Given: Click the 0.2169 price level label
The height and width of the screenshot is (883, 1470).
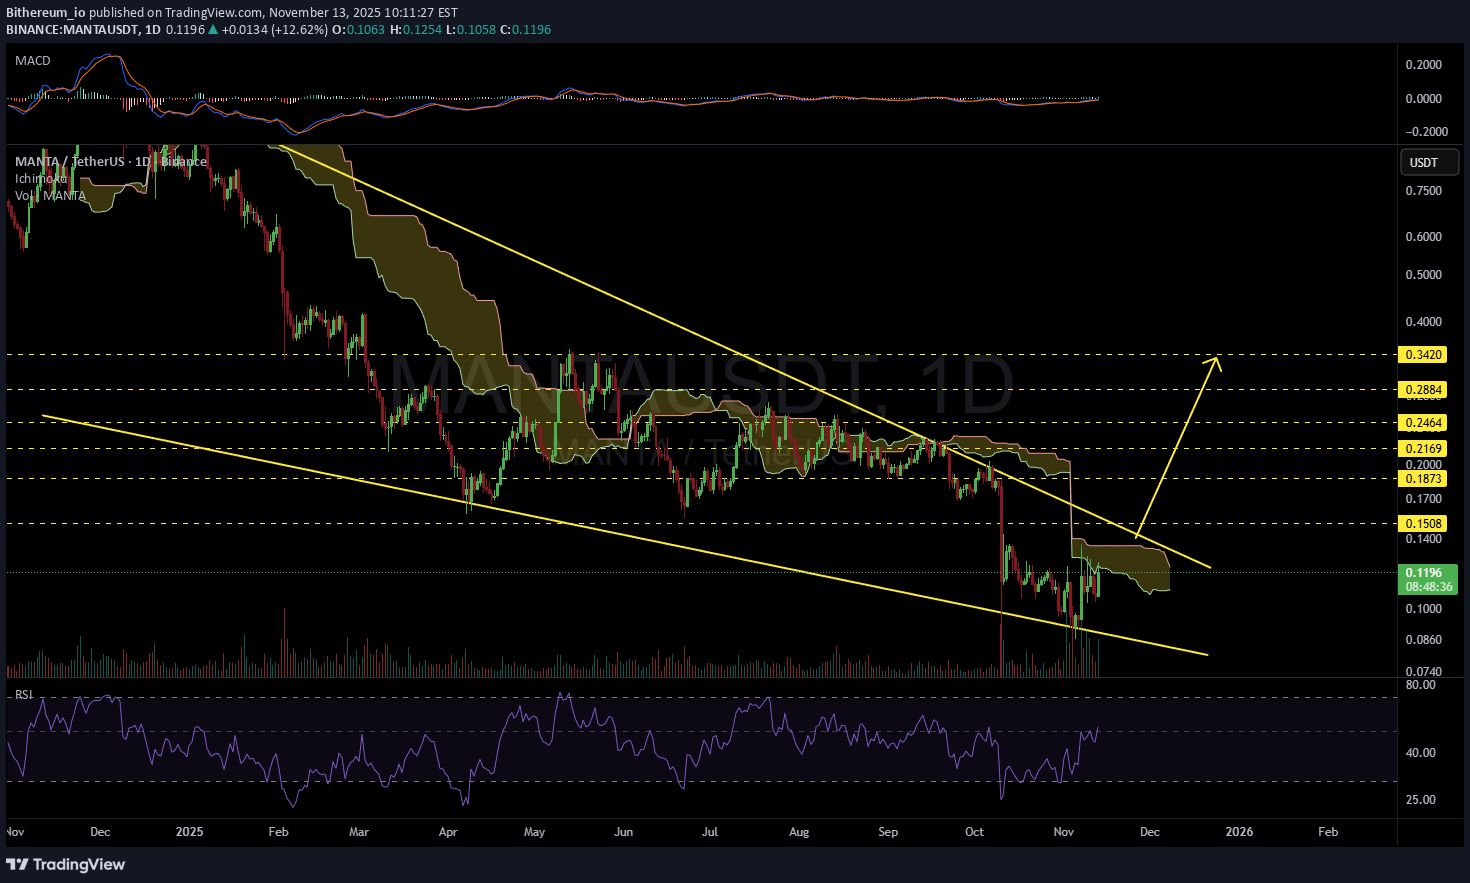Looking at the screenshot, I should (1423, 449).
